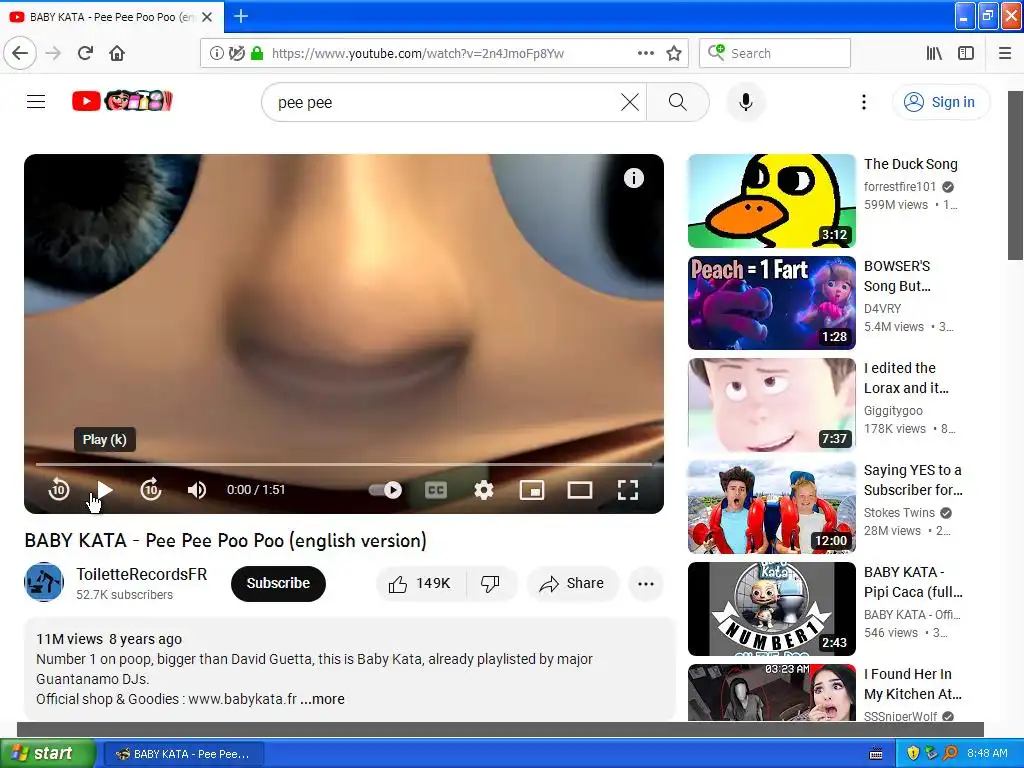The width and height of the screenshot is (1024, 768).
Task: Click the browser Search field
Action: coord(775,54)
